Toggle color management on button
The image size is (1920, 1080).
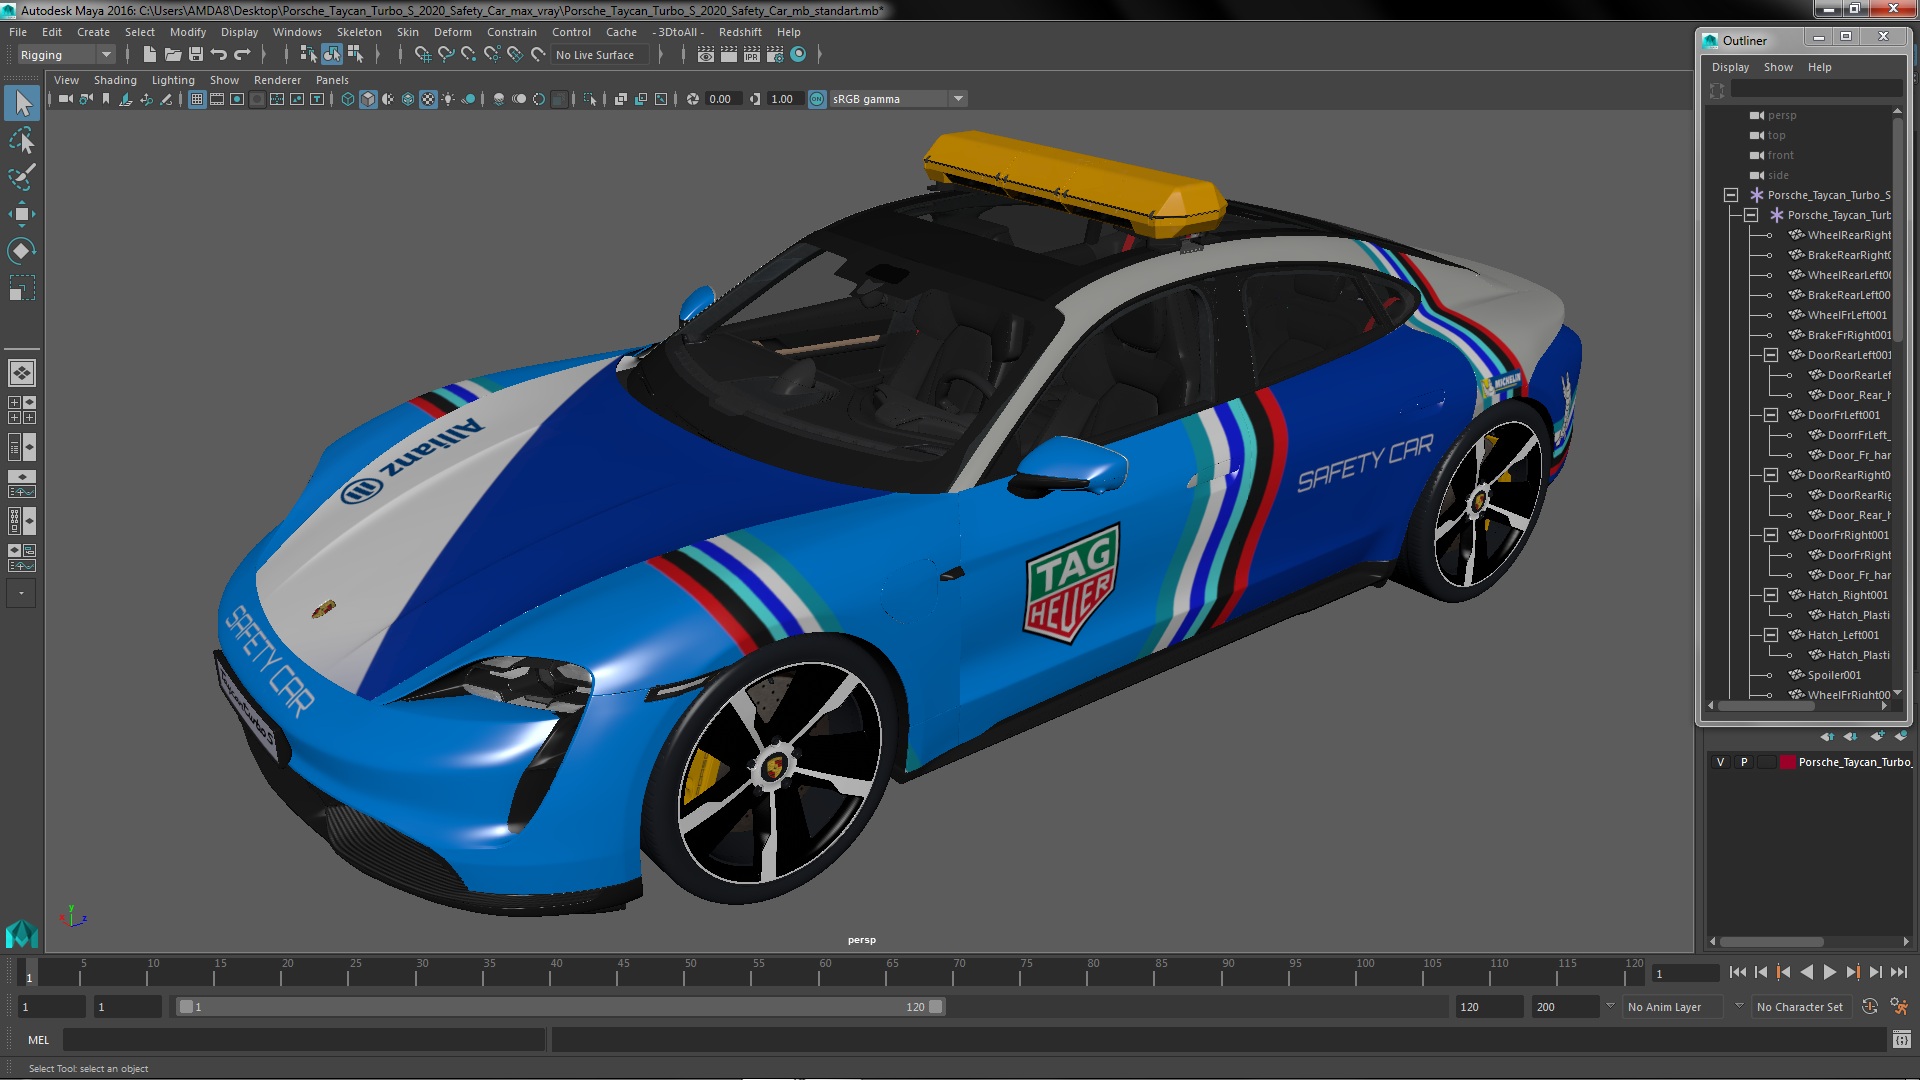(817, 99)
